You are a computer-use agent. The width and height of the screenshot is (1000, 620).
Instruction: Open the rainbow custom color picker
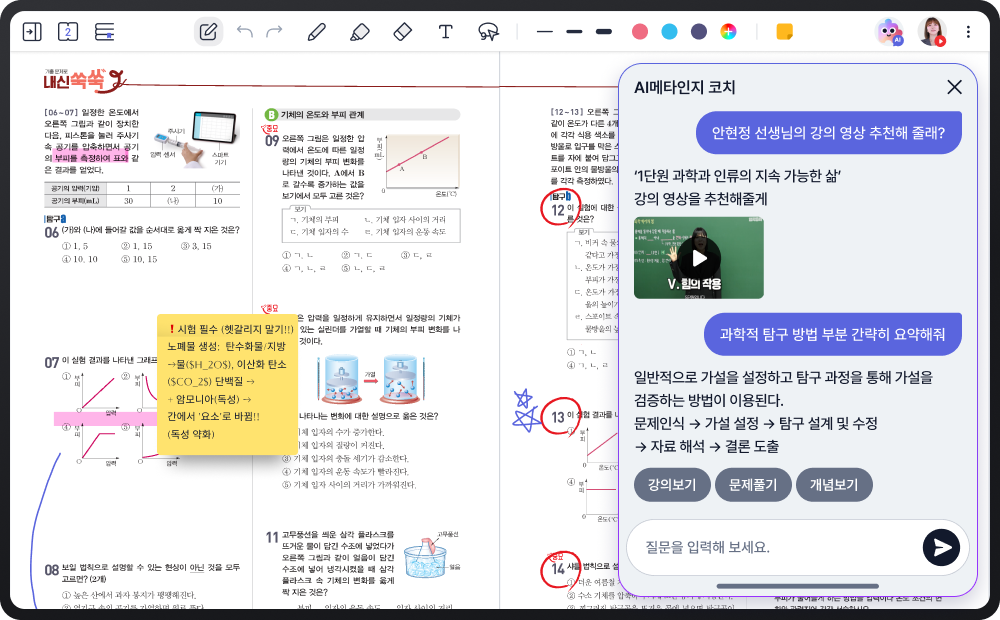[728, 31]
